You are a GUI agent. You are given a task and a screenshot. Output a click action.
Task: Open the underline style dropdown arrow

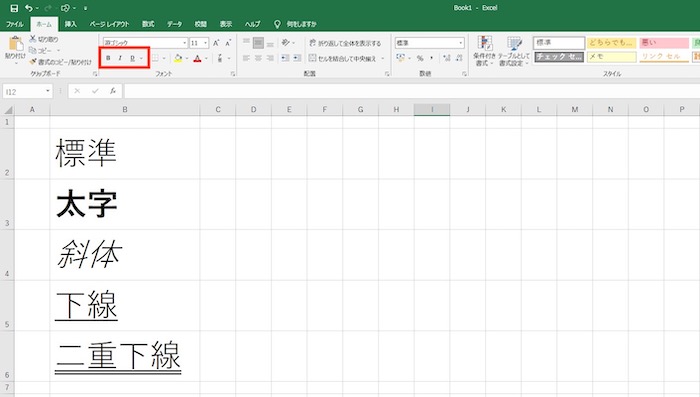142,58
